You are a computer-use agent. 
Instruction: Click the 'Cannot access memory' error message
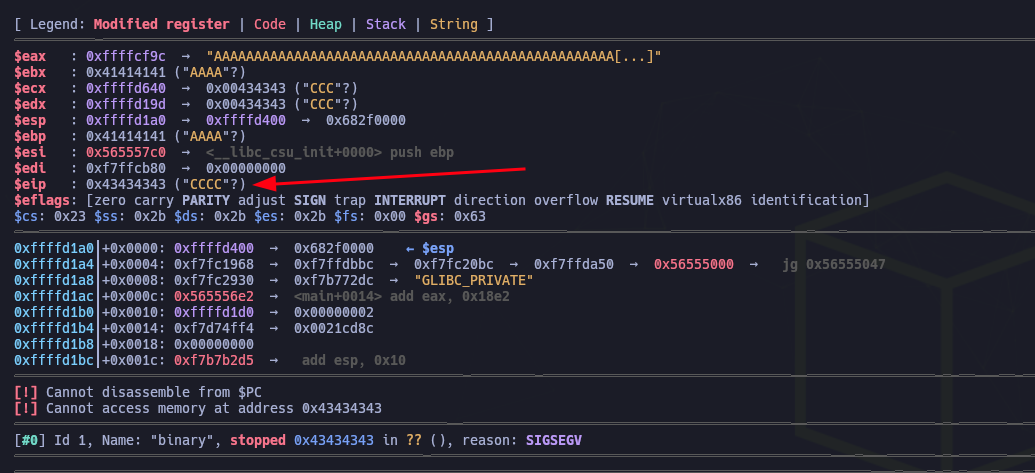pos(210,407)
